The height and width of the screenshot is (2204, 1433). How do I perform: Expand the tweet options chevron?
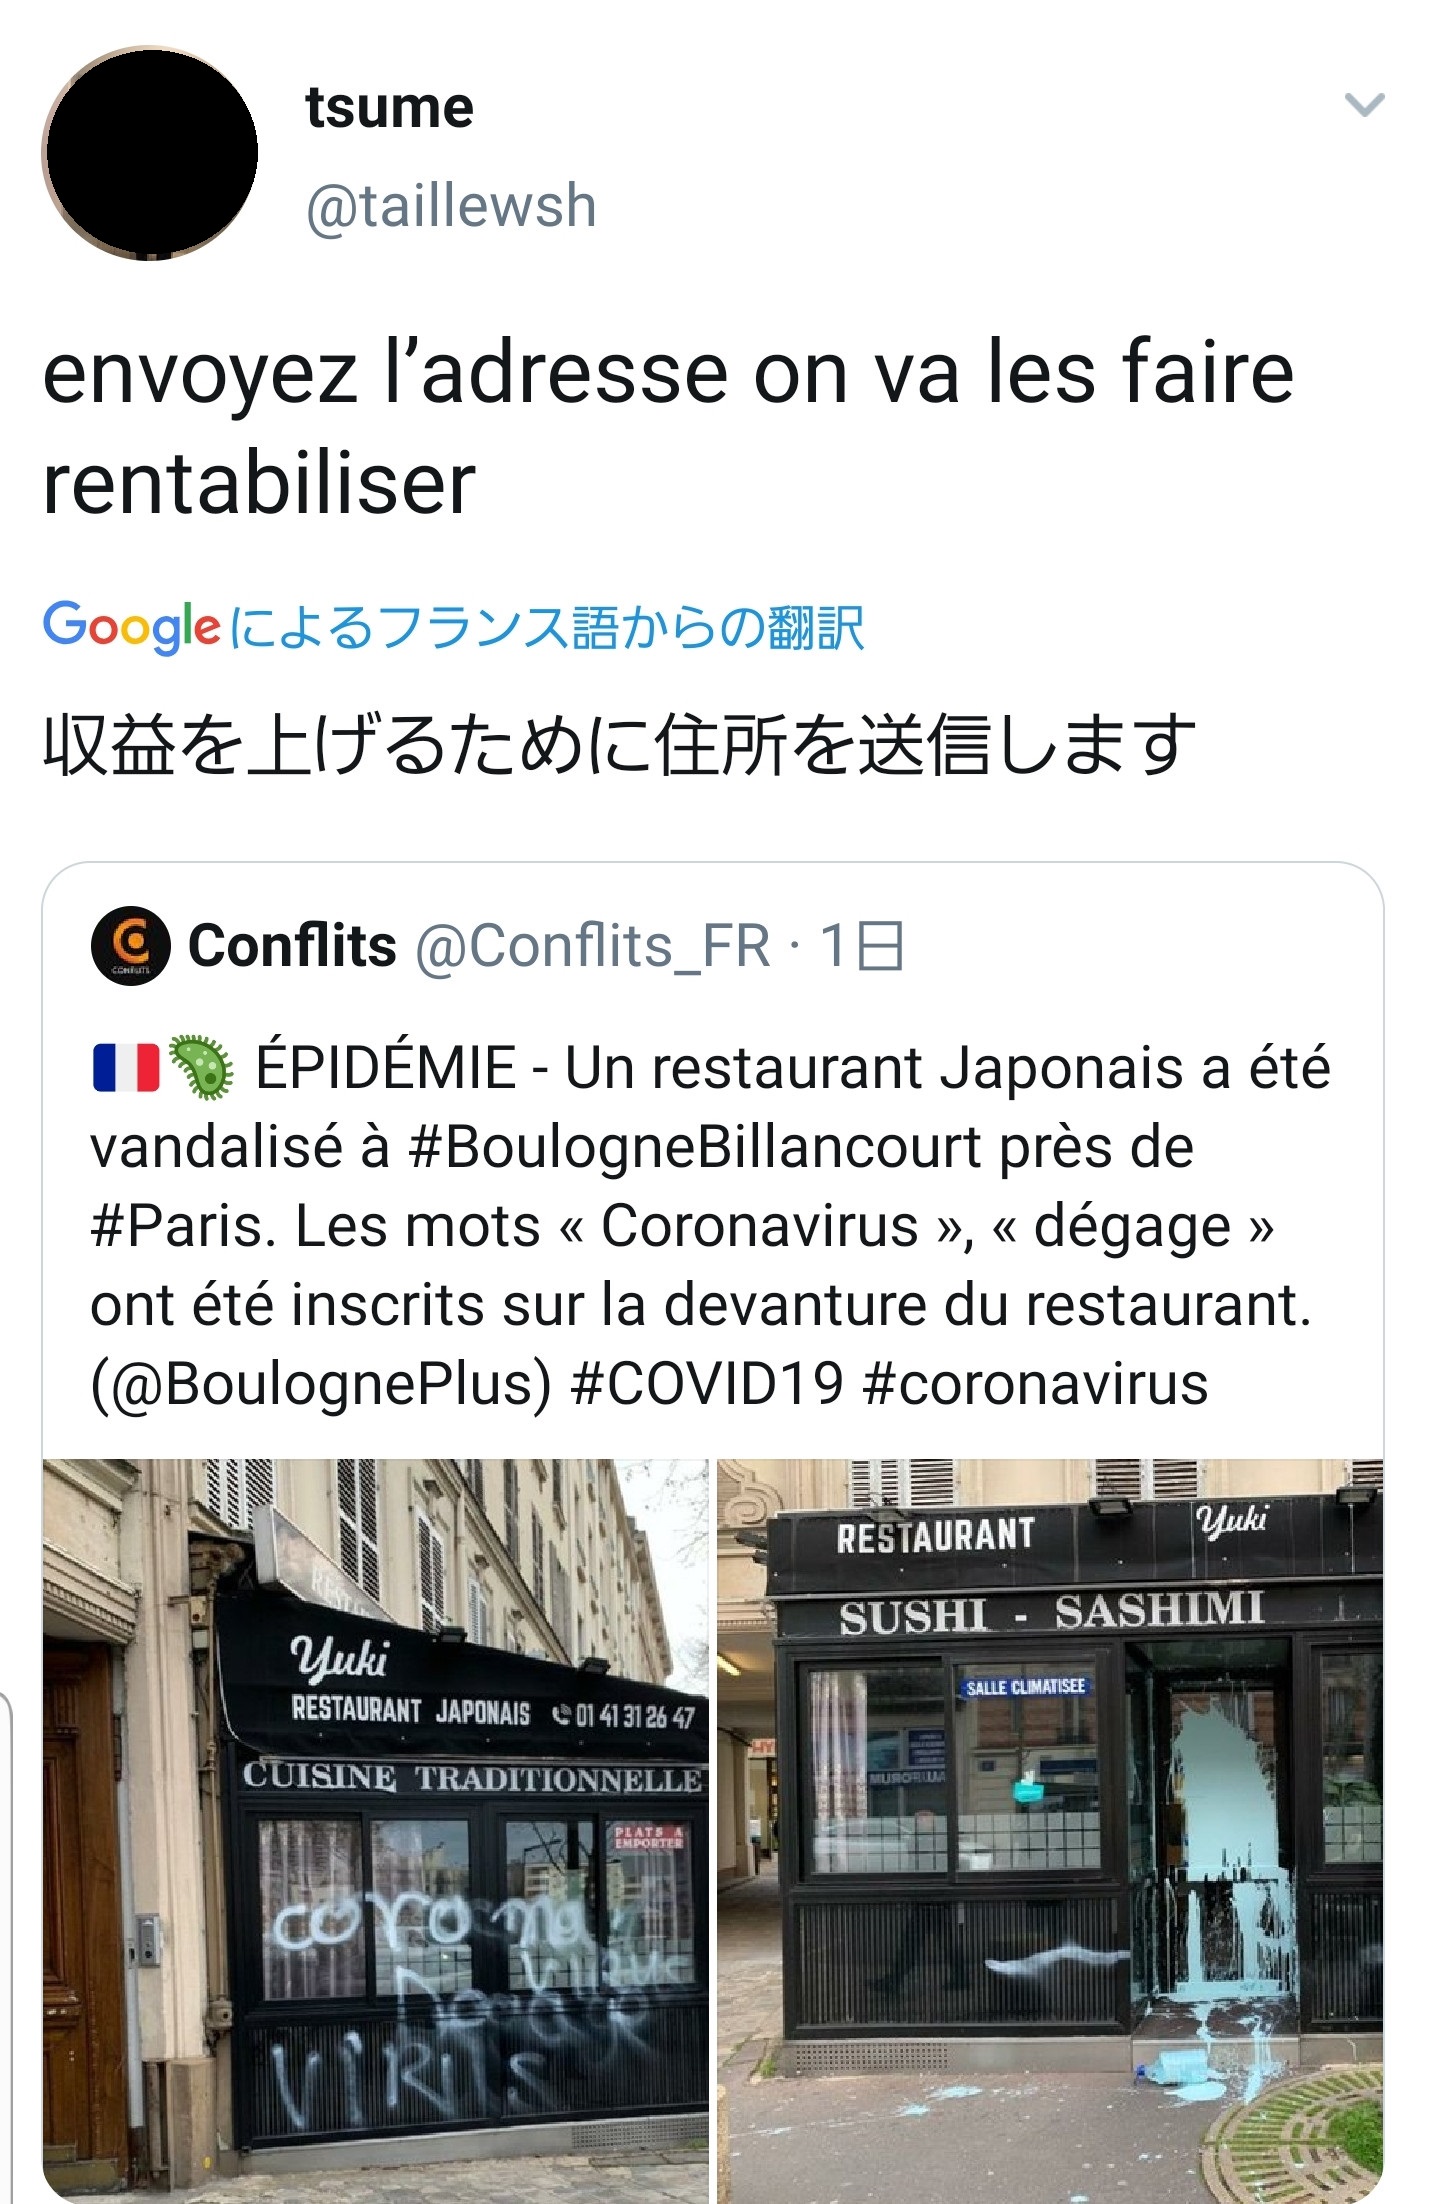click(x=1364, y=104)
